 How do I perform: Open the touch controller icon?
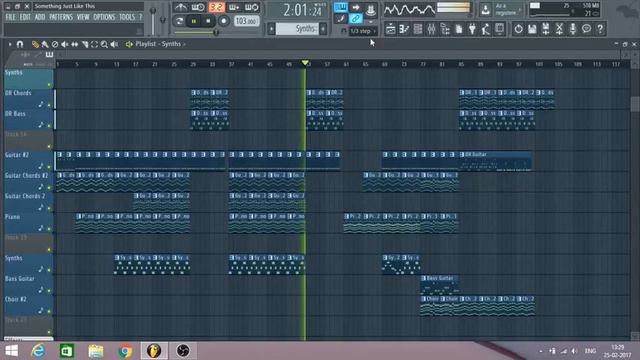(499, 29)
